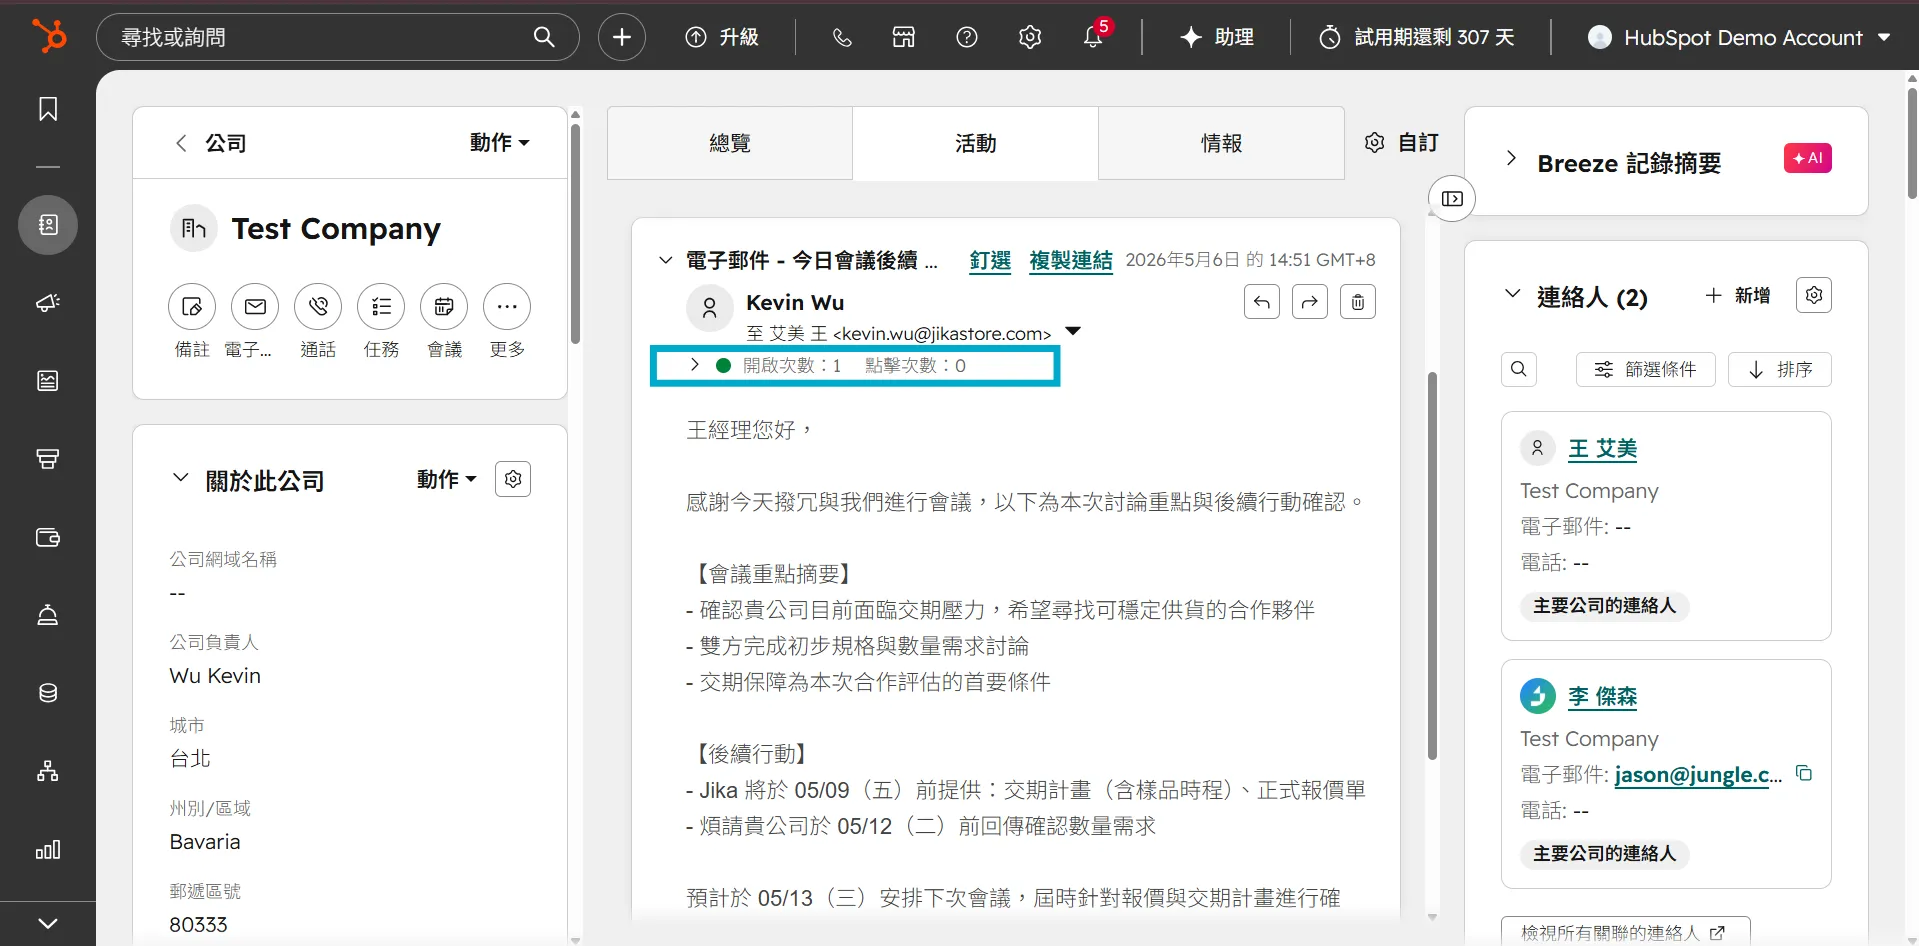The height and width of the screenshot is (946, 1919).
Task: Open contacts card settings gear icon
Action: [x=1814, y=295]
